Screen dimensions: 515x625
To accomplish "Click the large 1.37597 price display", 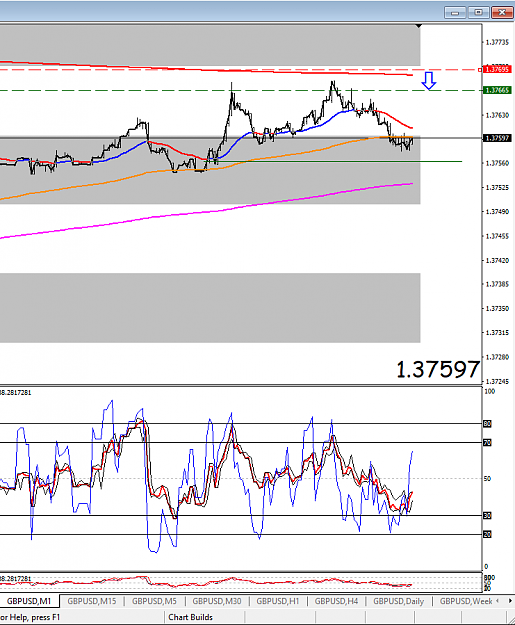I will click(x=438, y=369).
